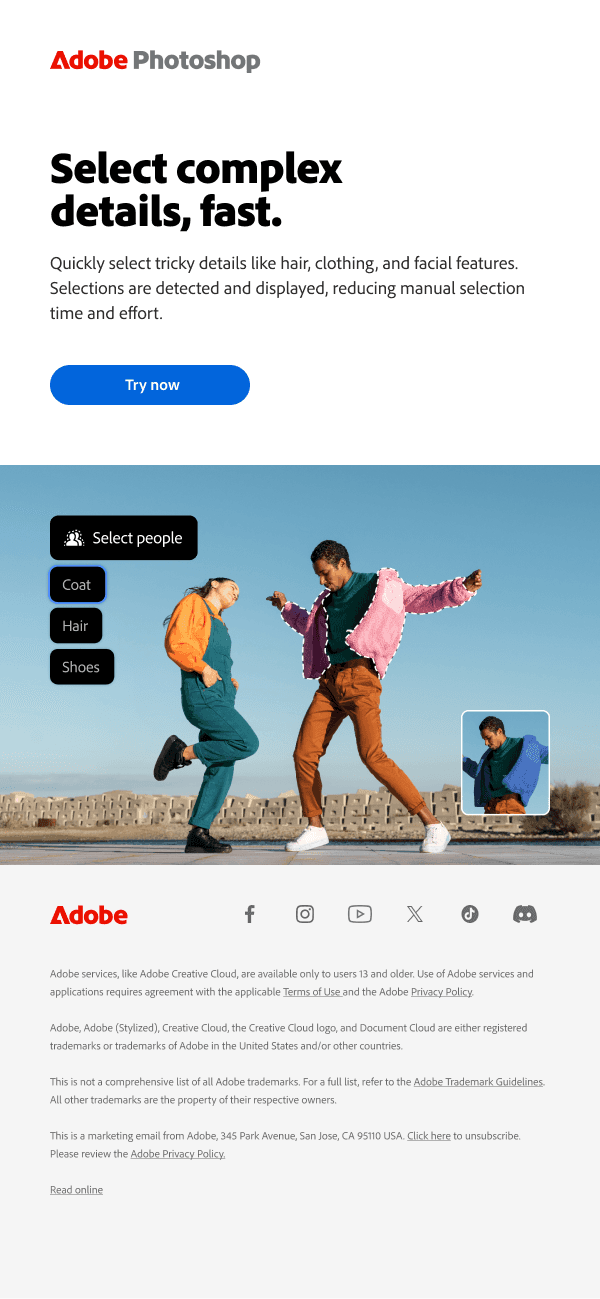Open Adobe's Facebook page icon
This screenshot has width=600, height=1299.
pyautogui.click(x=250, y=914)
